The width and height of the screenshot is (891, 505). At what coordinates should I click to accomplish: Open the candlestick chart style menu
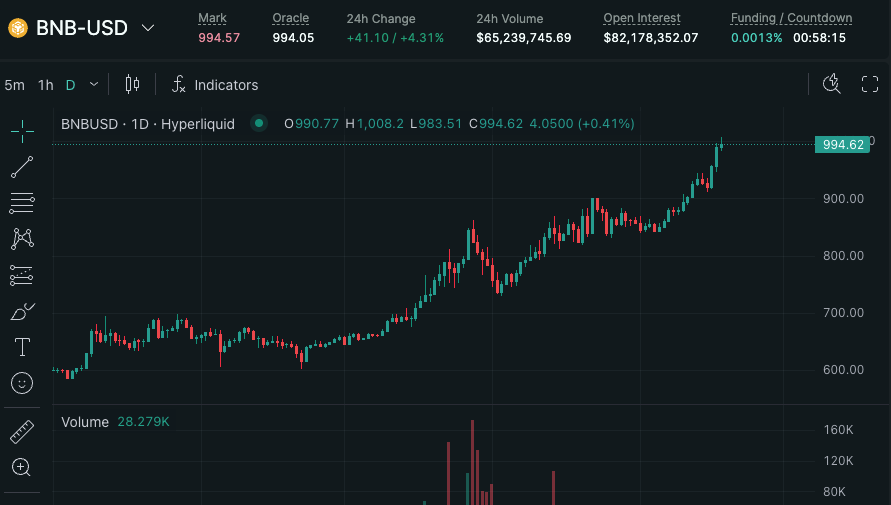click(132, 85)
